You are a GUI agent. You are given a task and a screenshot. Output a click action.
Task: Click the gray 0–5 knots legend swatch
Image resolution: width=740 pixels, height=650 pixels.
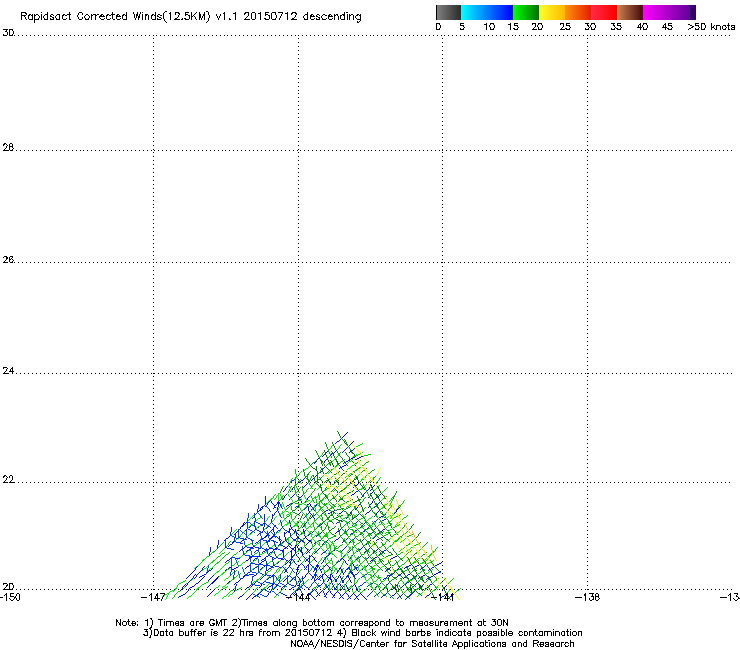pyautogui.click(x=448, y=12)
